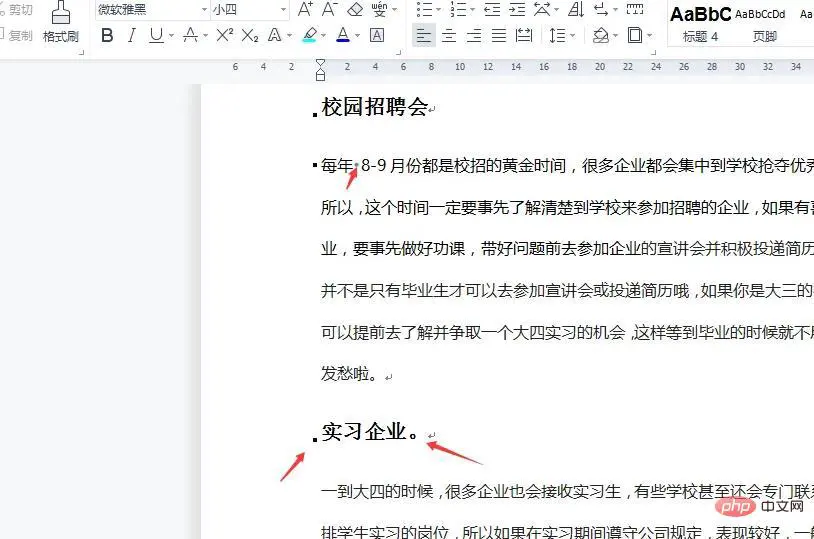
Task: Apply the 标题 4 heading style
Action: [701, 23]
